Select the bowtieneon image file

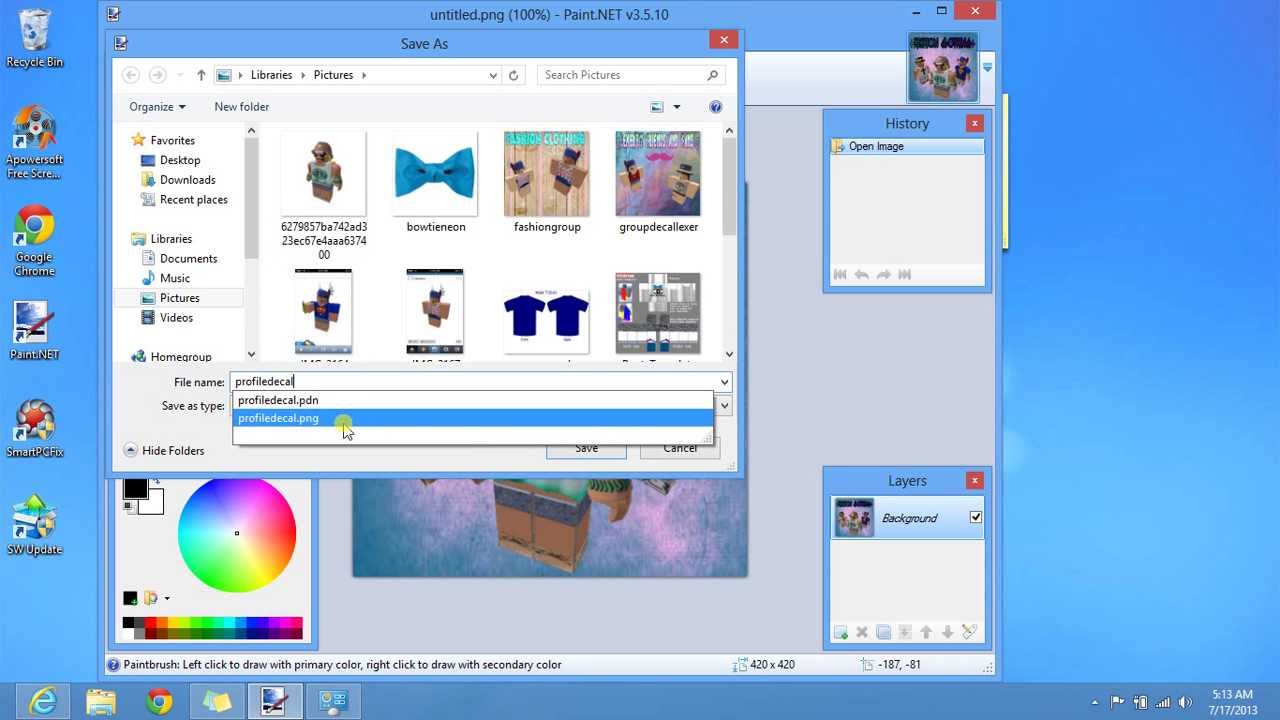435,182
